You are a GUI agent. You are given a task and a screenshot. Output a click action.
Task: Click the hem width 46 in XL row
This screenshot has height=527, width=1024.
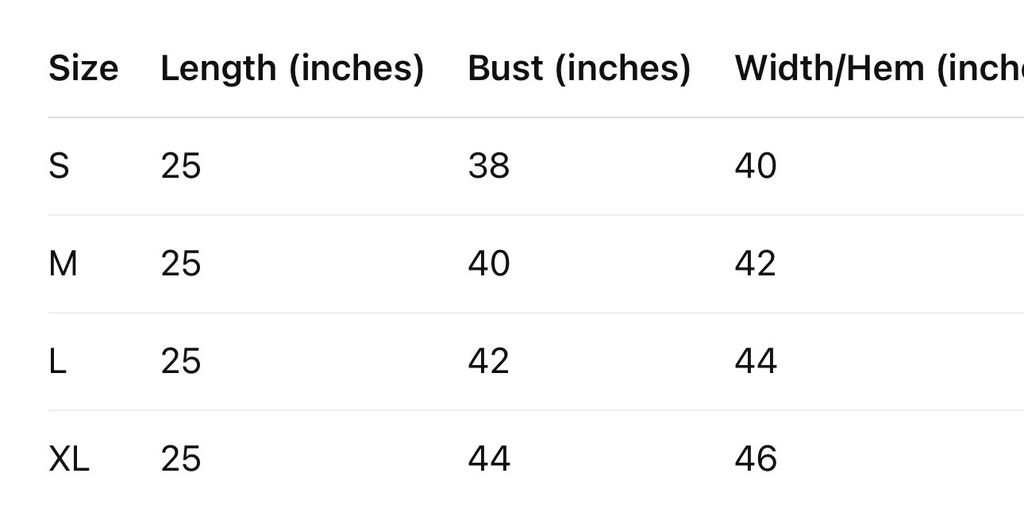tap(756, 459)
